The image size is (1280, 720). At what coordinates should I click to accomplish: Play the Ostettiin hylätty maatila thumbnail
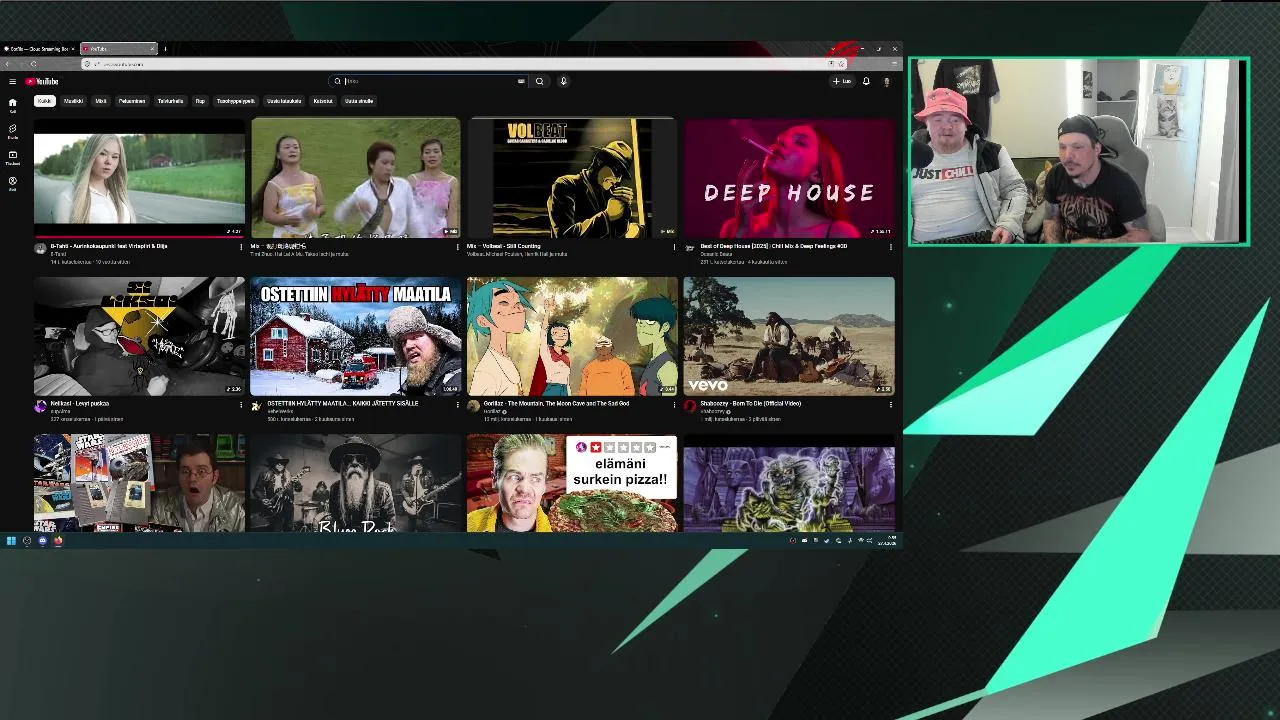356,336
